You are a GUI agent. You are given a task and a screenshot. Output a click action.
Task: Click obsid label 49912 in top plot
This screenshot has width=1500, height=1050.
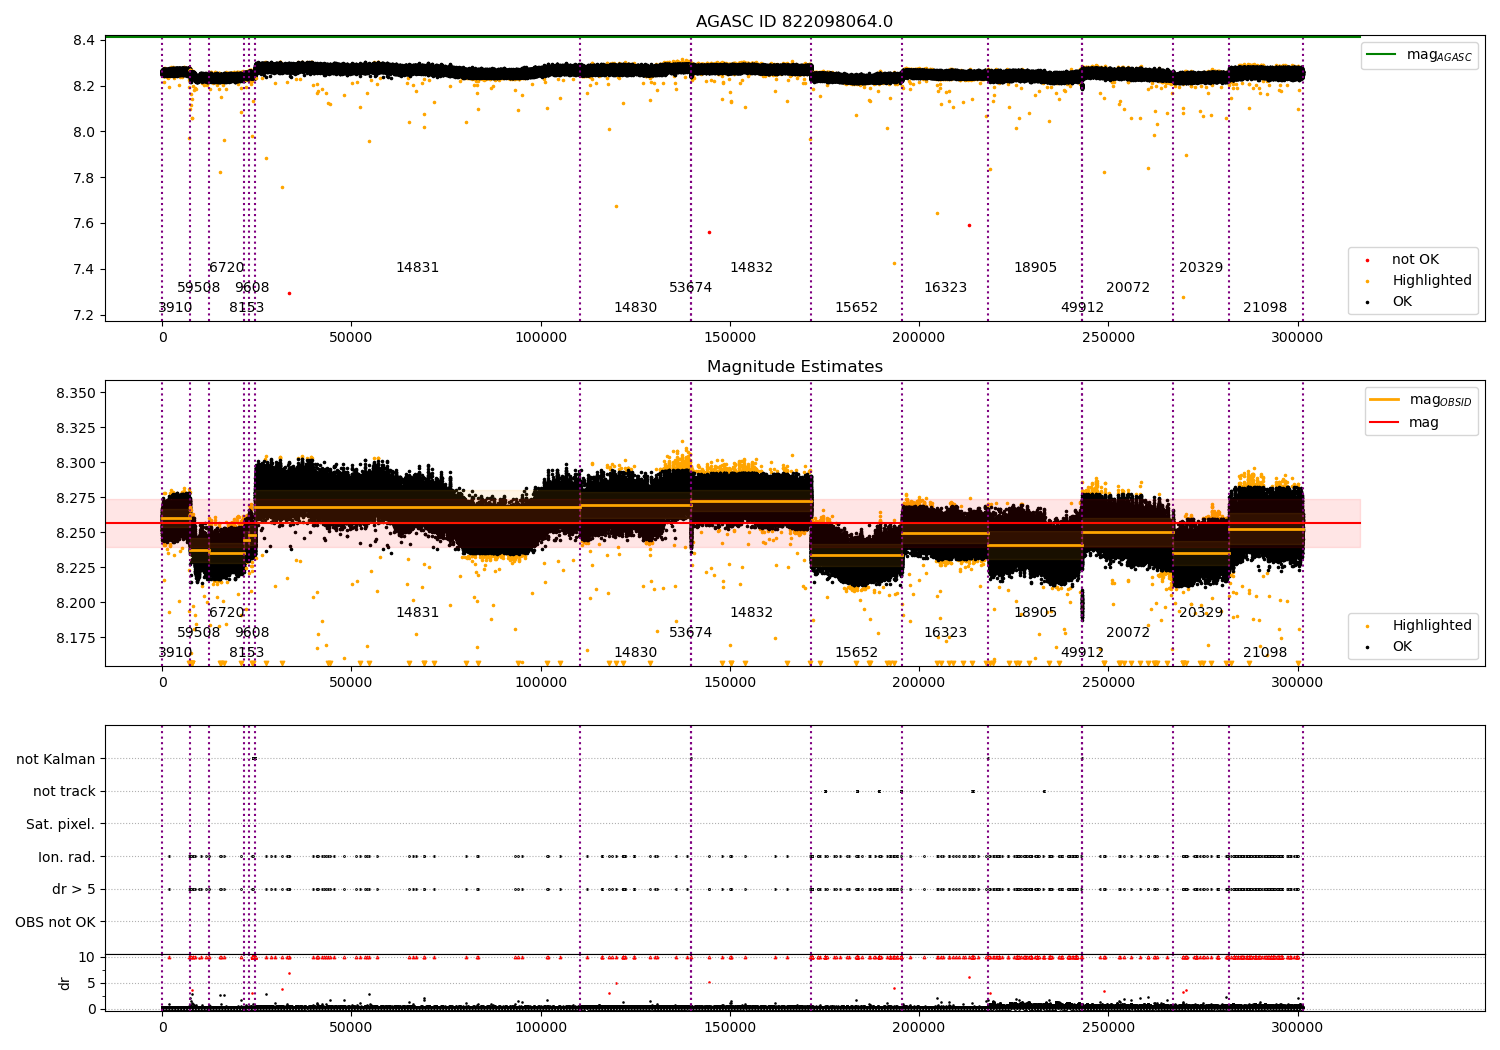point(1082,308)
